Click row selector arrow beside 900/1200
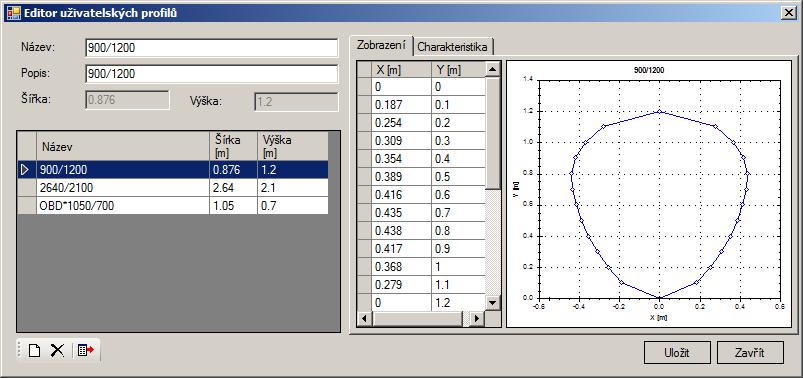This screenshot has height=378, width=803. pos(26,170)
